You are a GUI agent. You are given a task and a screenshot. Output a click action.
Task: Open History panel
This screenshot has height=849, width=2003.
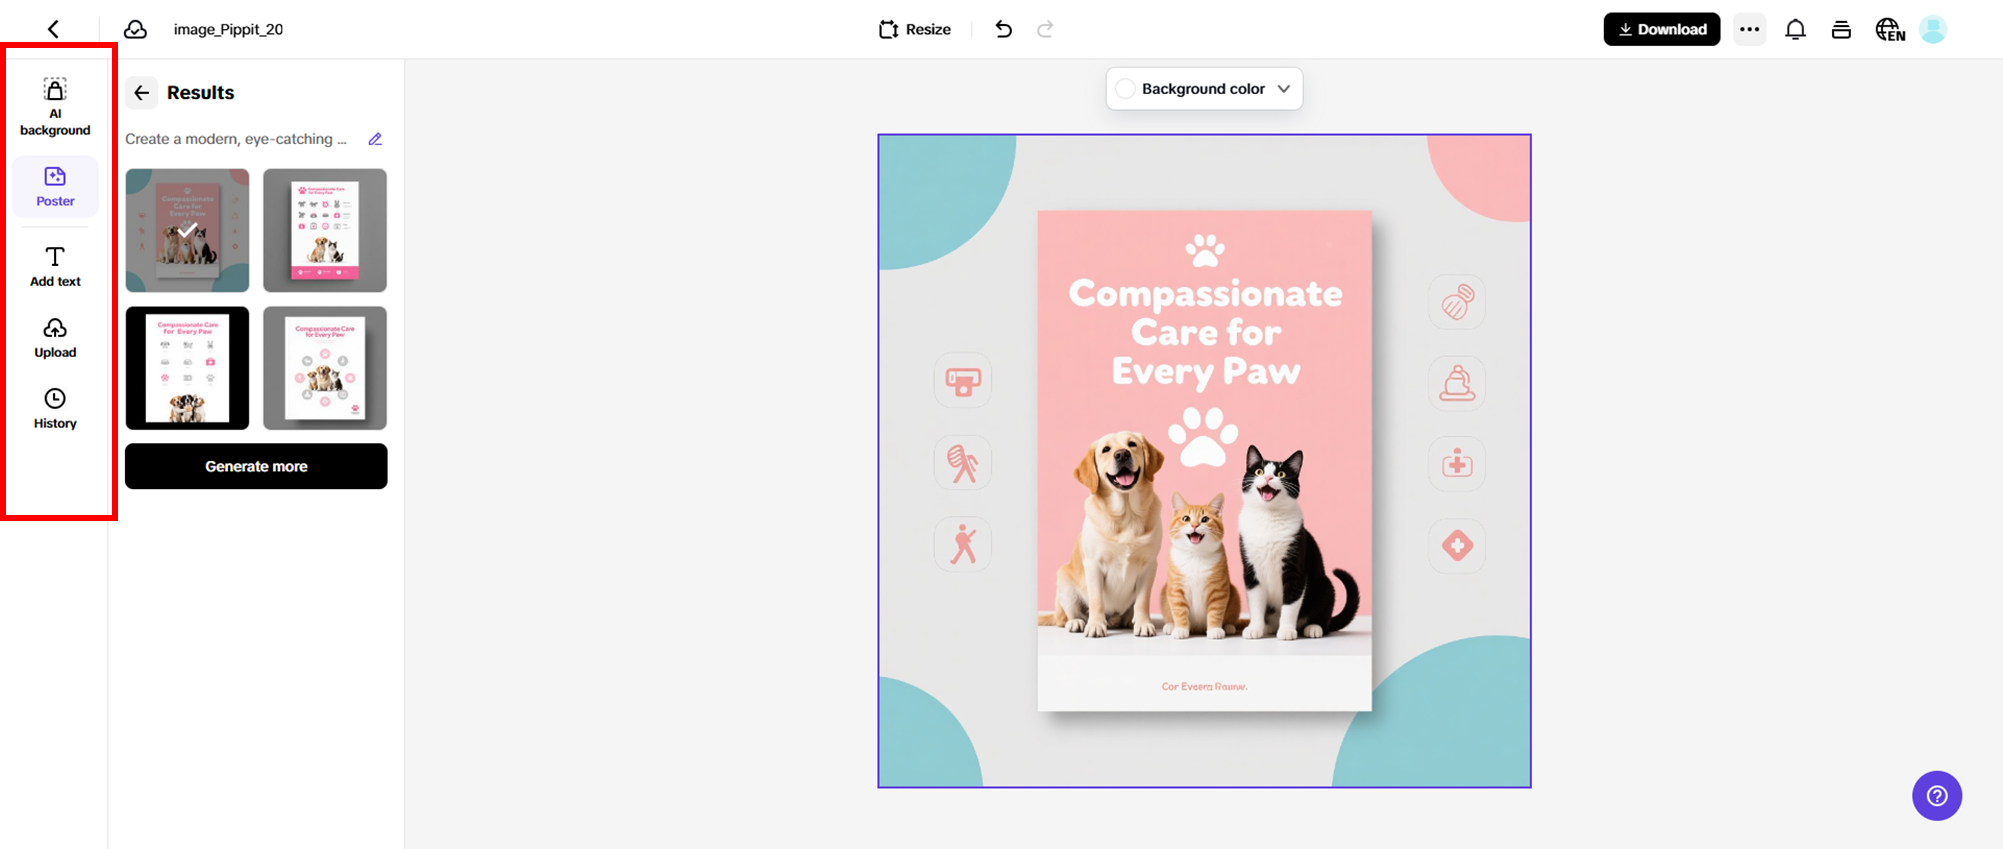pos(55,408)
